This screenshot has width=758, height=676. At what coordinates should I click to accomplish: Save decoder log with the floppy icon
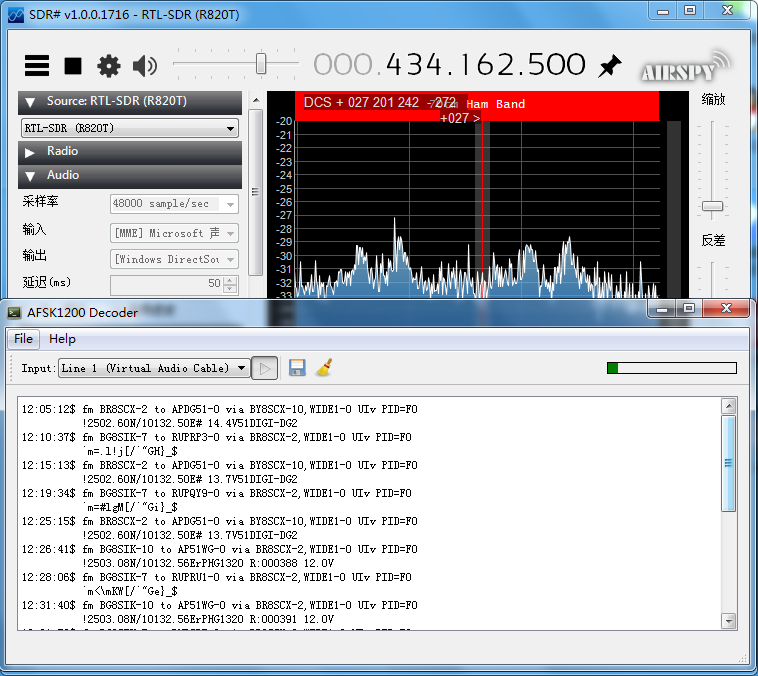click(x=297, y=368)
